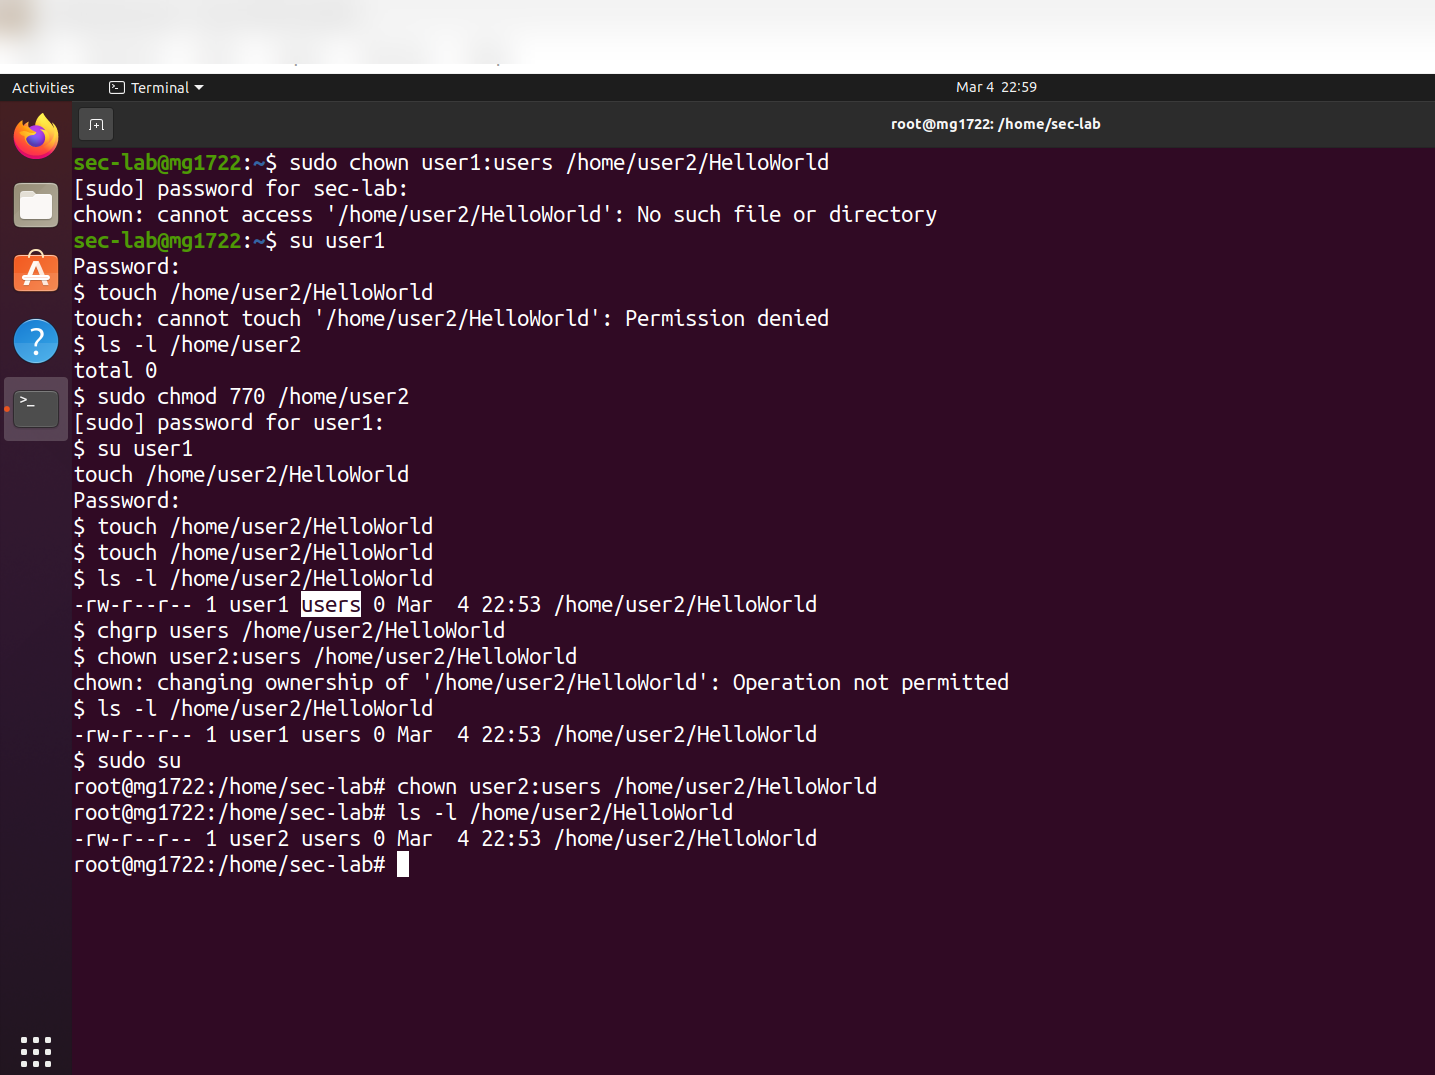1435x1075 pixels.
Task: Click the terminal cursor at root prompt
Action: point(403,864)
